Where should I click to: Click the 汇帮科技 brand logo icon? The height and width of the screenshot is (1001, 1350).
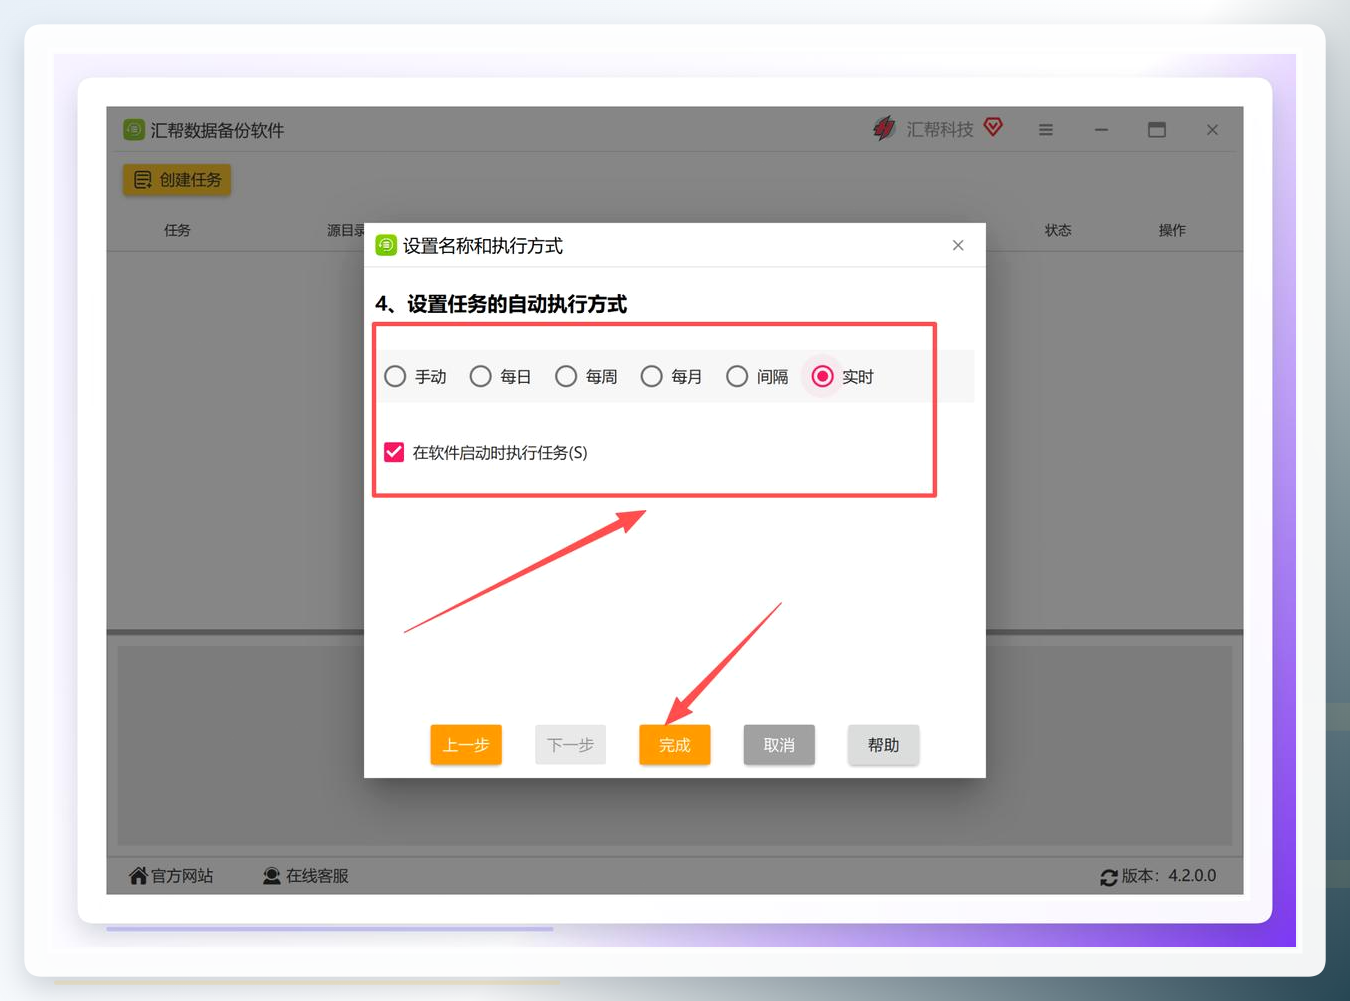click(884, 128)
